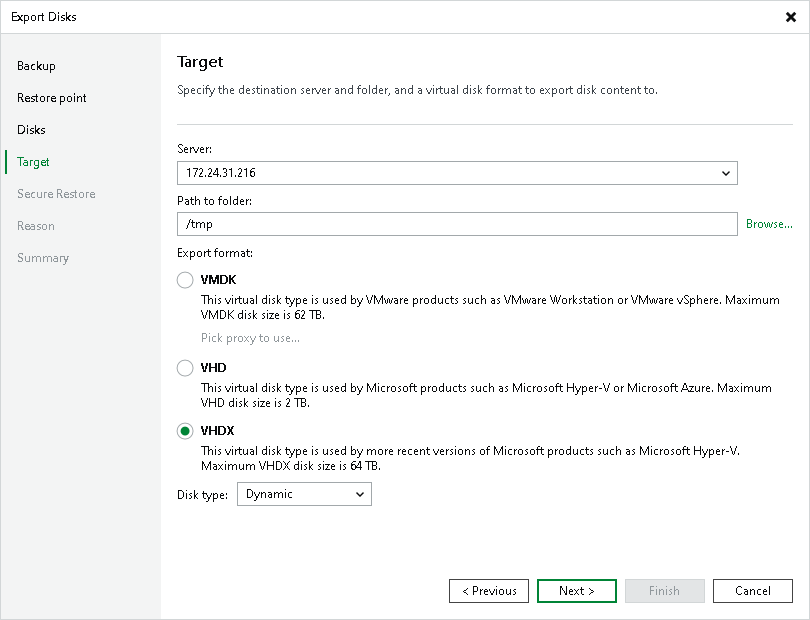This screenshot has height=620, width=810.
Task: Select the VHD export format
Action: tap(185, 368)
